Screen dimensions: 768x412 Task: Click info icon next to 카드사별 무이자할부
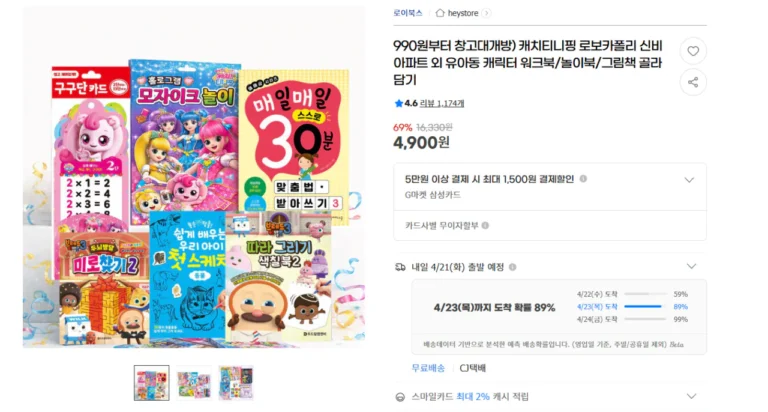click(x=485, y=225)
